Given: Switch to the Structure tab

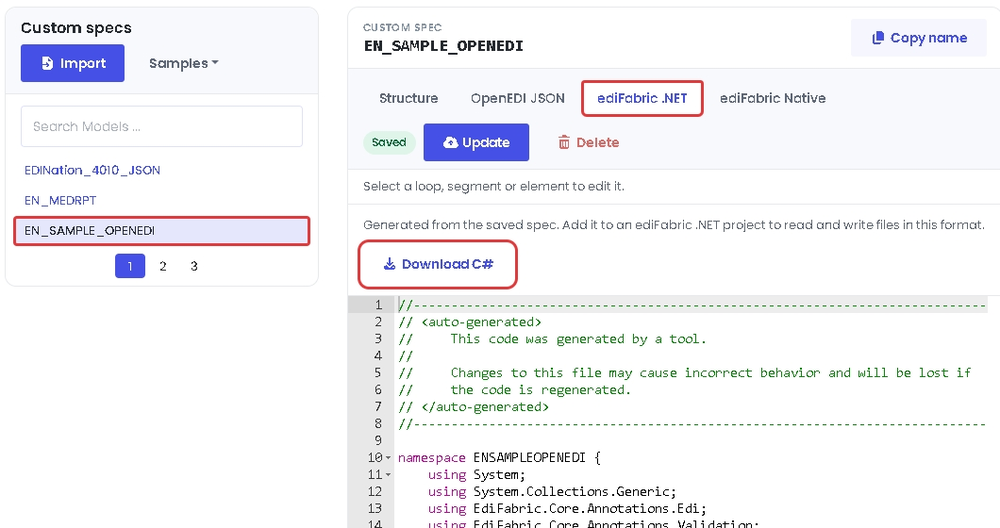Looking at the screenshot, I should click(x=409, y=98).
